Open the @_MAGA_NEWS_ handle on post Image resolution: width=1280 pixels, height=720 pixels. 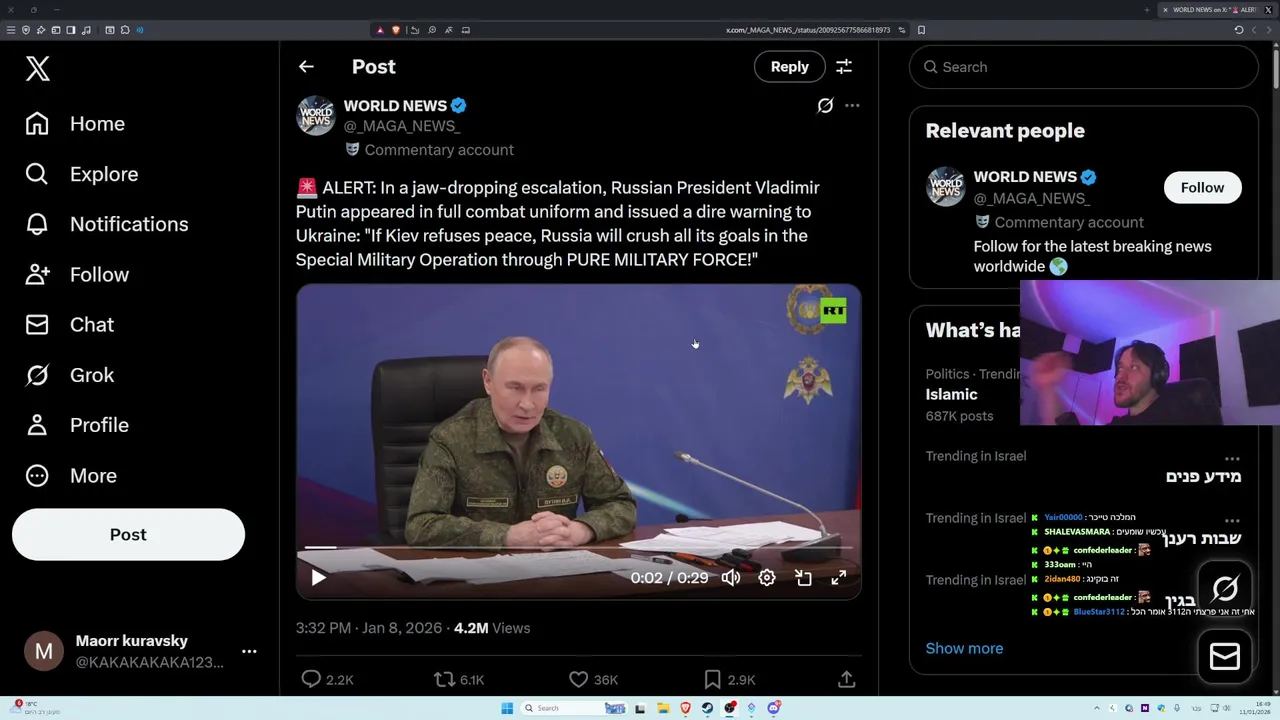402,126
